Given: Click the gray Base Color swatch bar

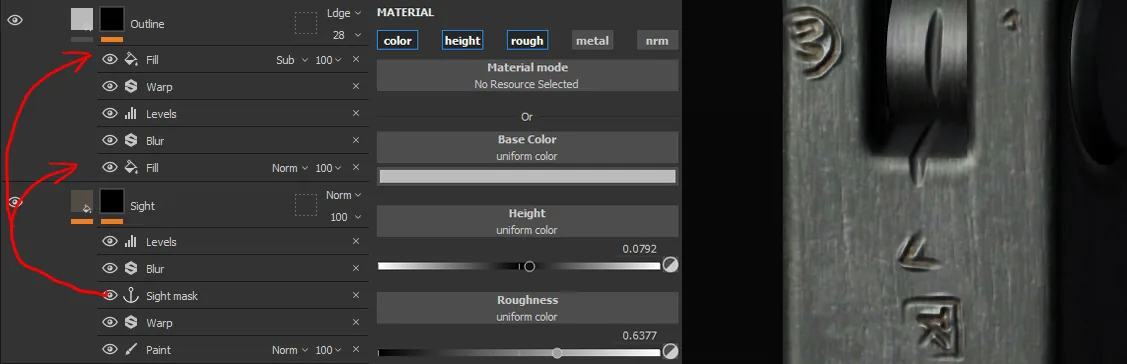Looking at the screenshot, I should 528,176.
